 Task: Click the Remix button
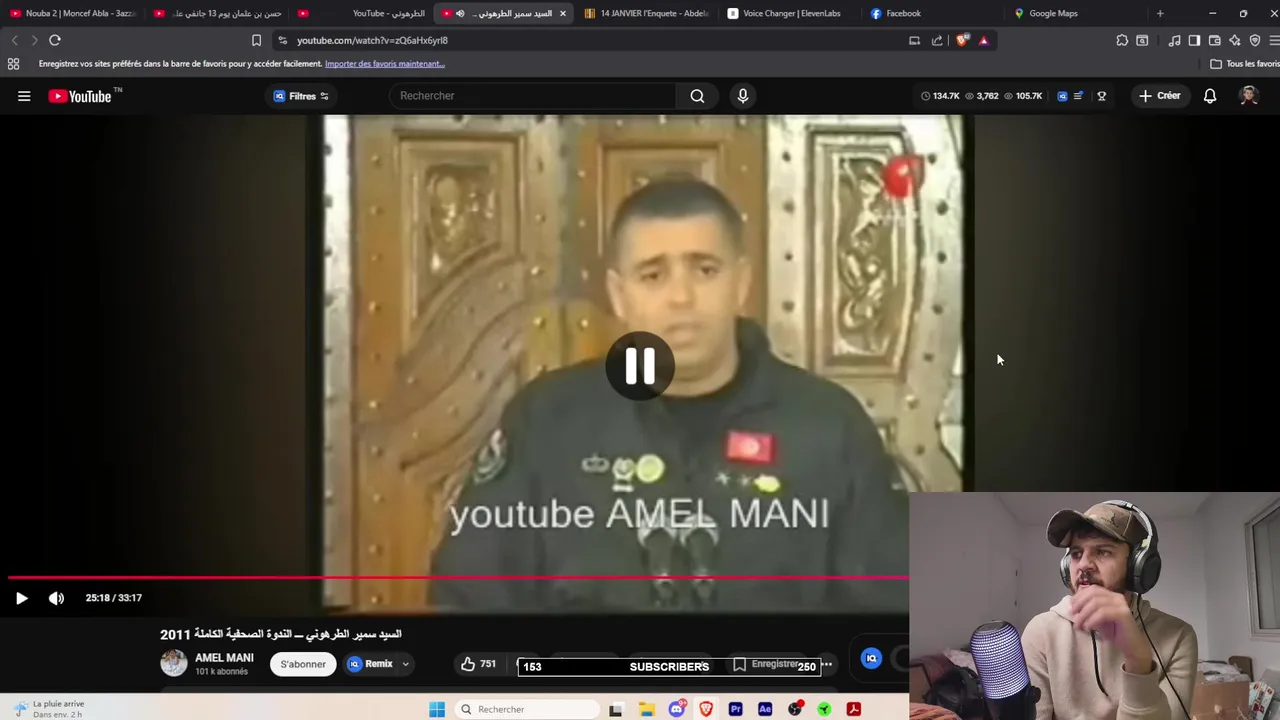(371, 664)
